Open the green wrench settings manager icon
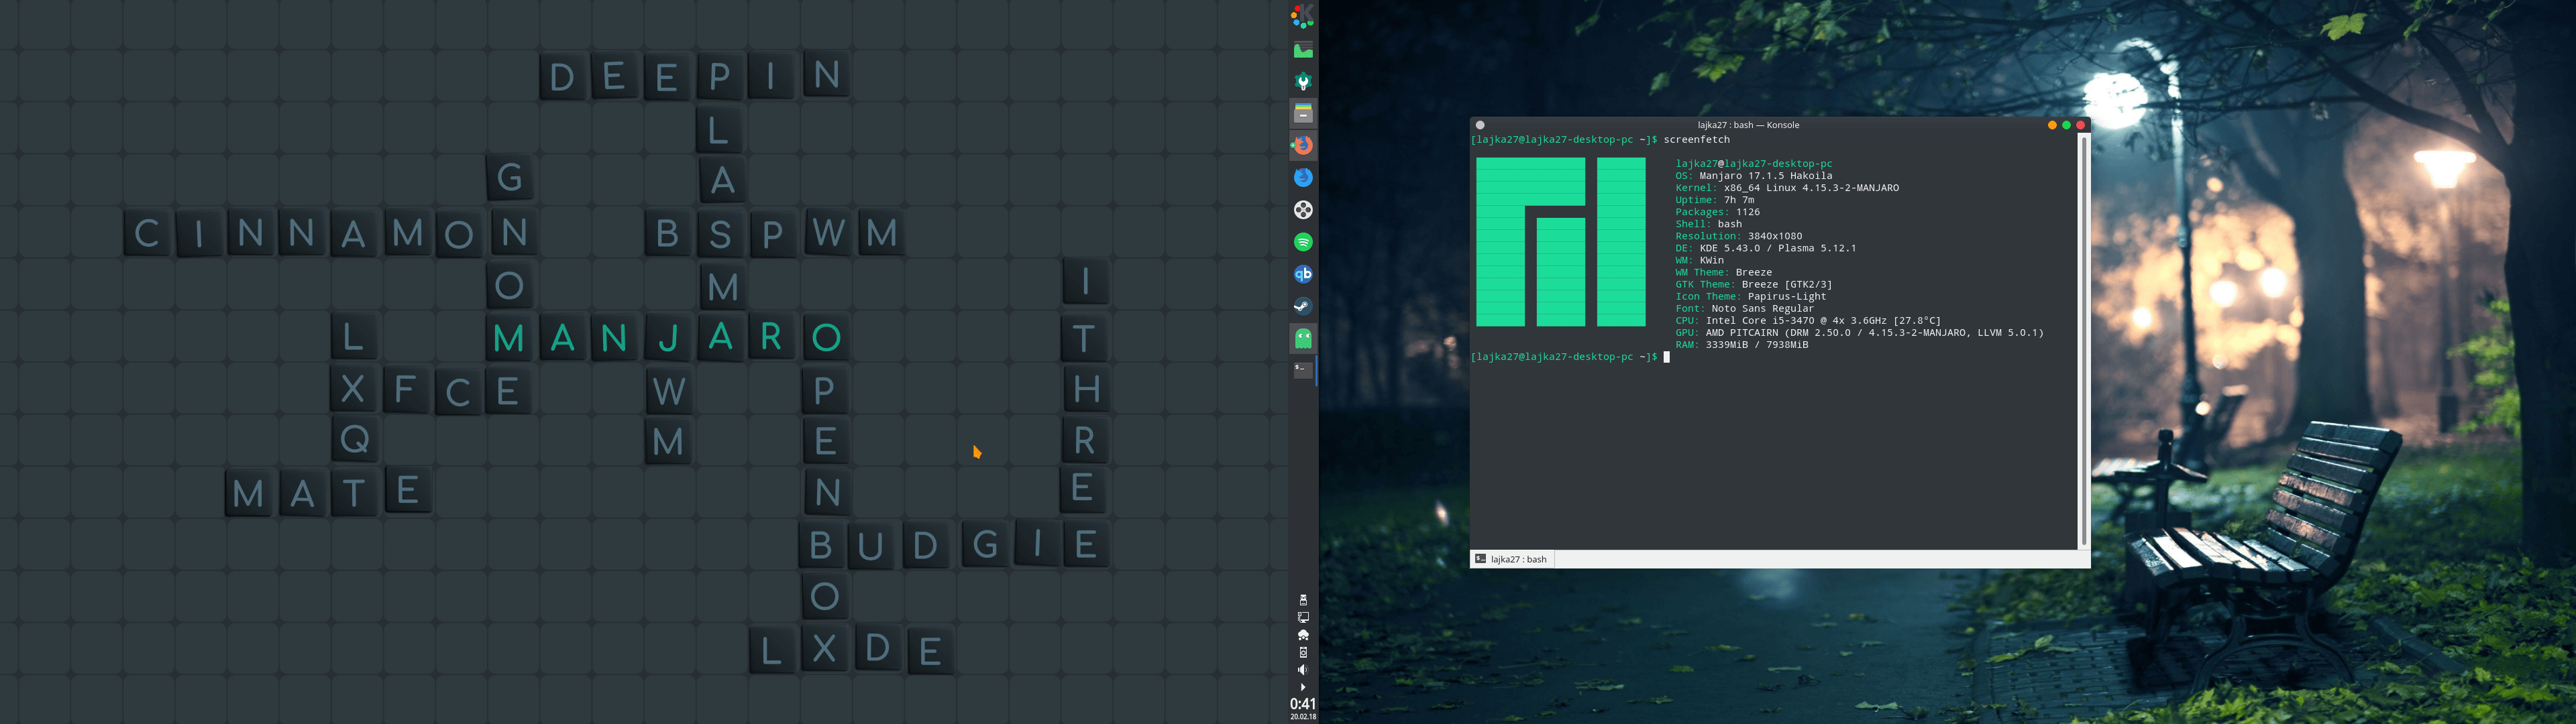This screenshot has height=724, width=2576. 1303,82
